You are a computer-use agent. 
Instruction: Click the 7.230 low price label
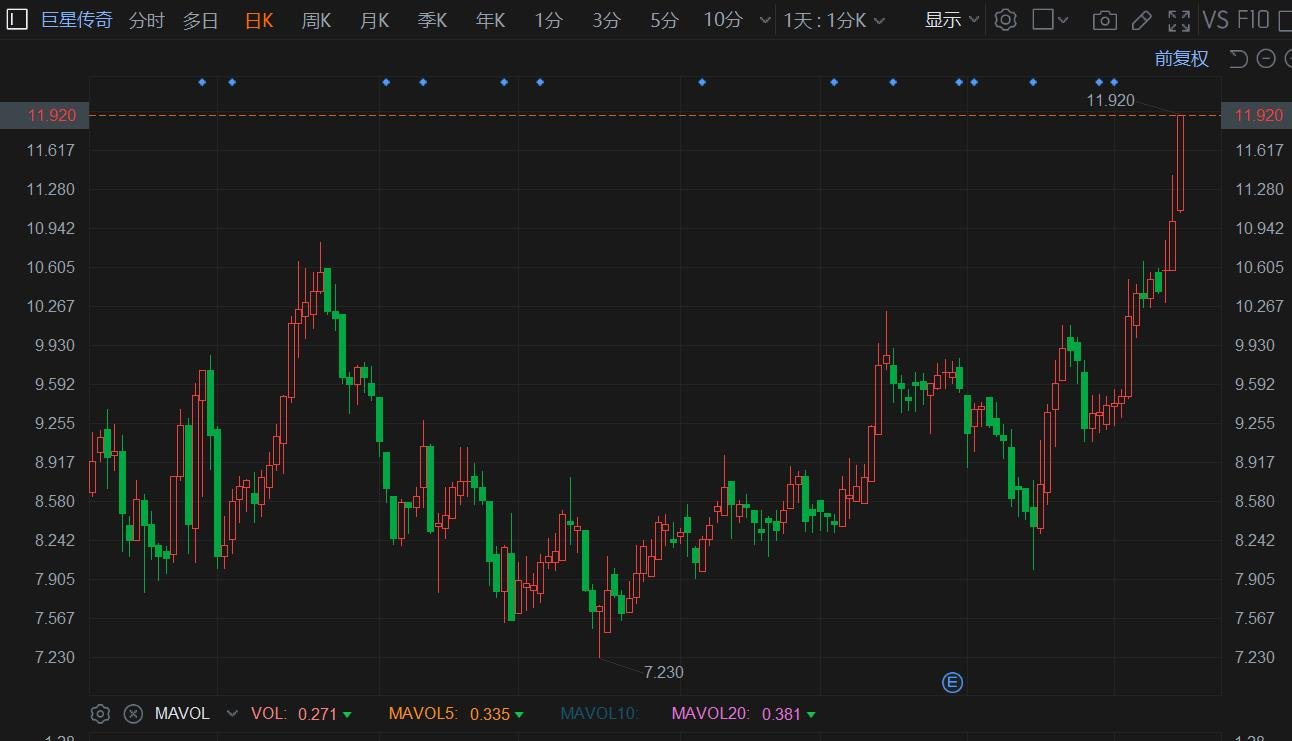664,672
